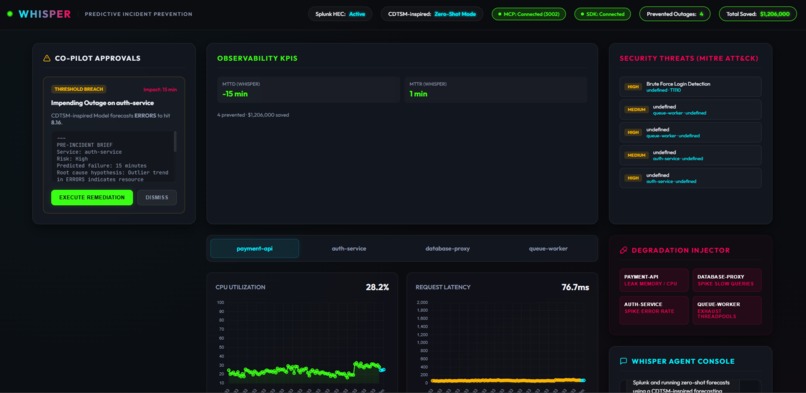806x393 pixels.
Task: Click the Execute Remediation button
Action: [x=92, y=197]
